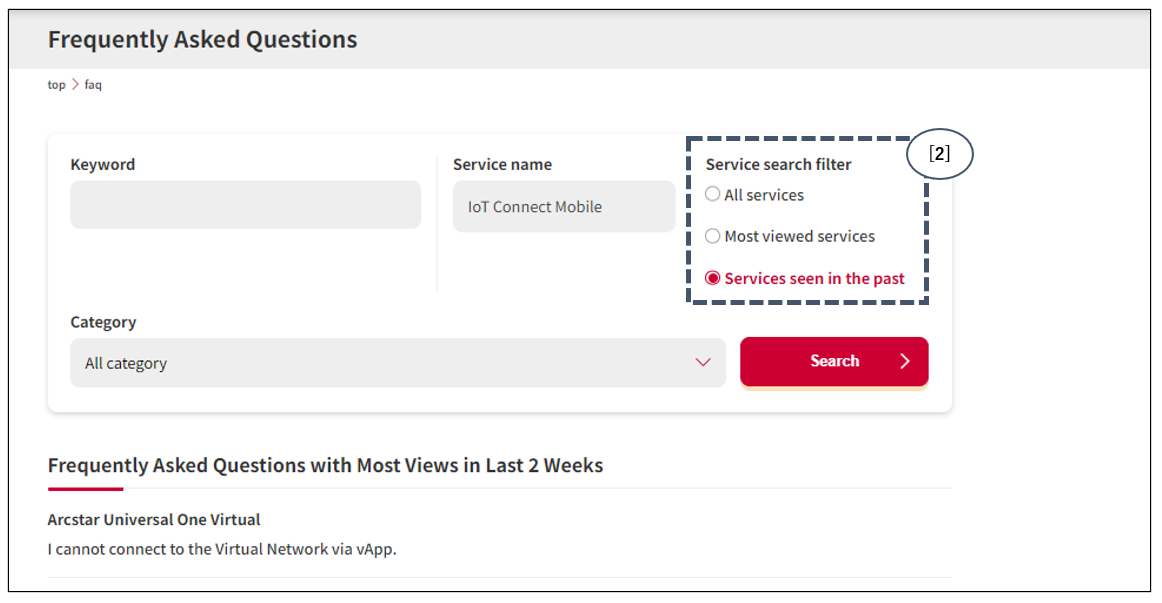Click the "Keyword" field label

click(102, 165)
